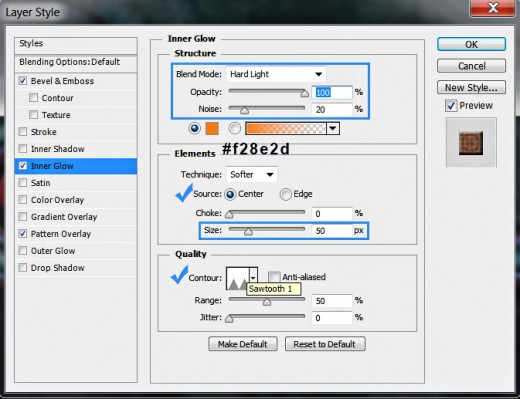
Task: Click the Make Default button
Action: coord(243,344)
